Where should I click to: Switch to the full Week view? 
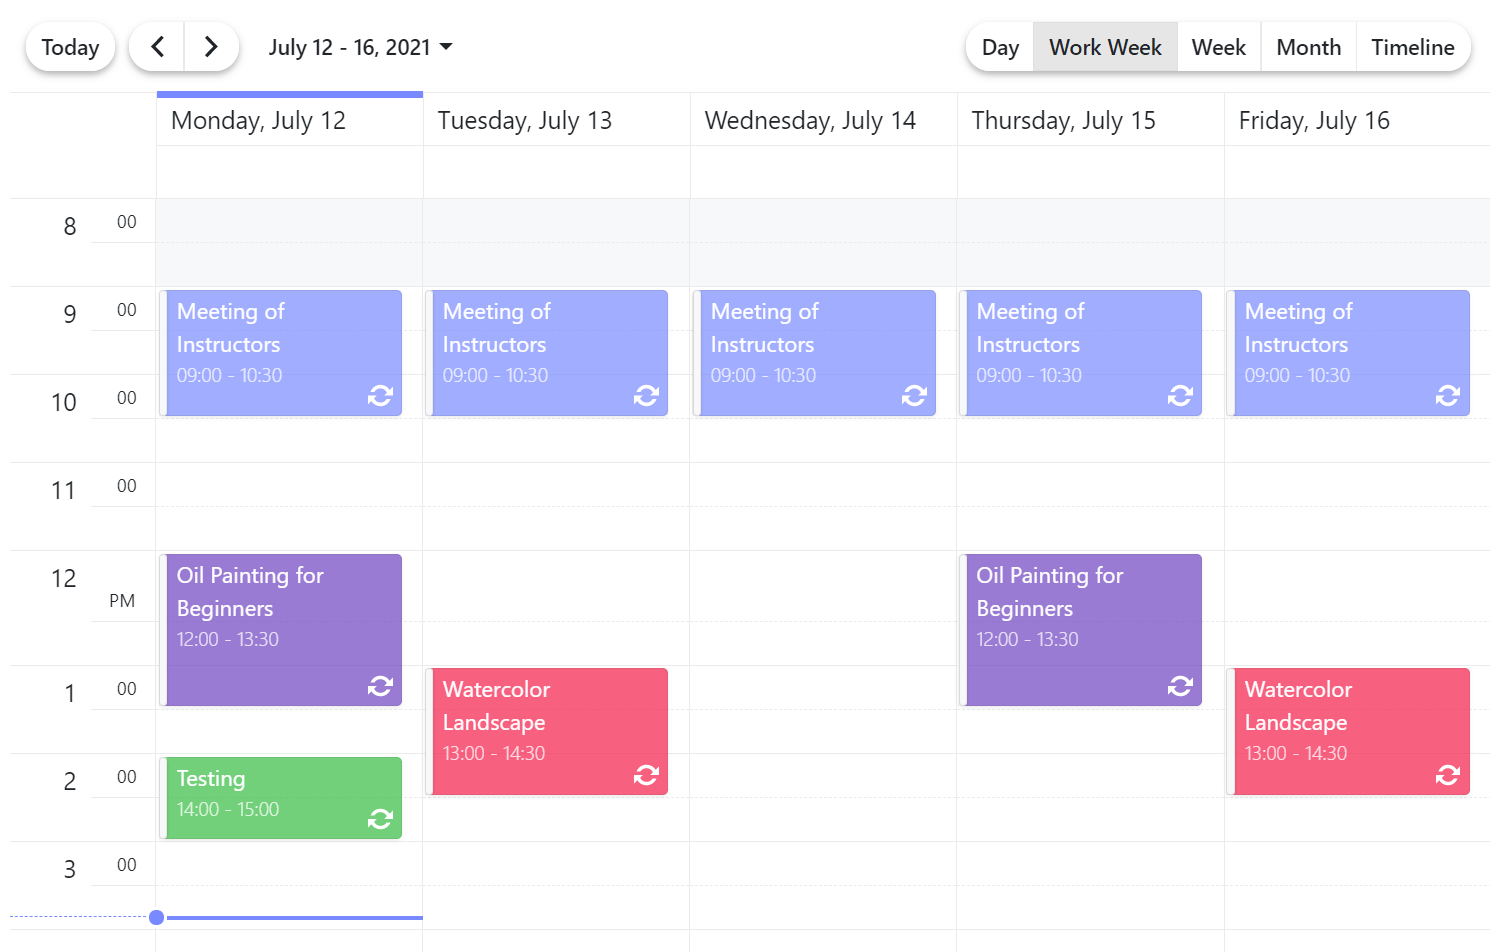click(1218, 47)
